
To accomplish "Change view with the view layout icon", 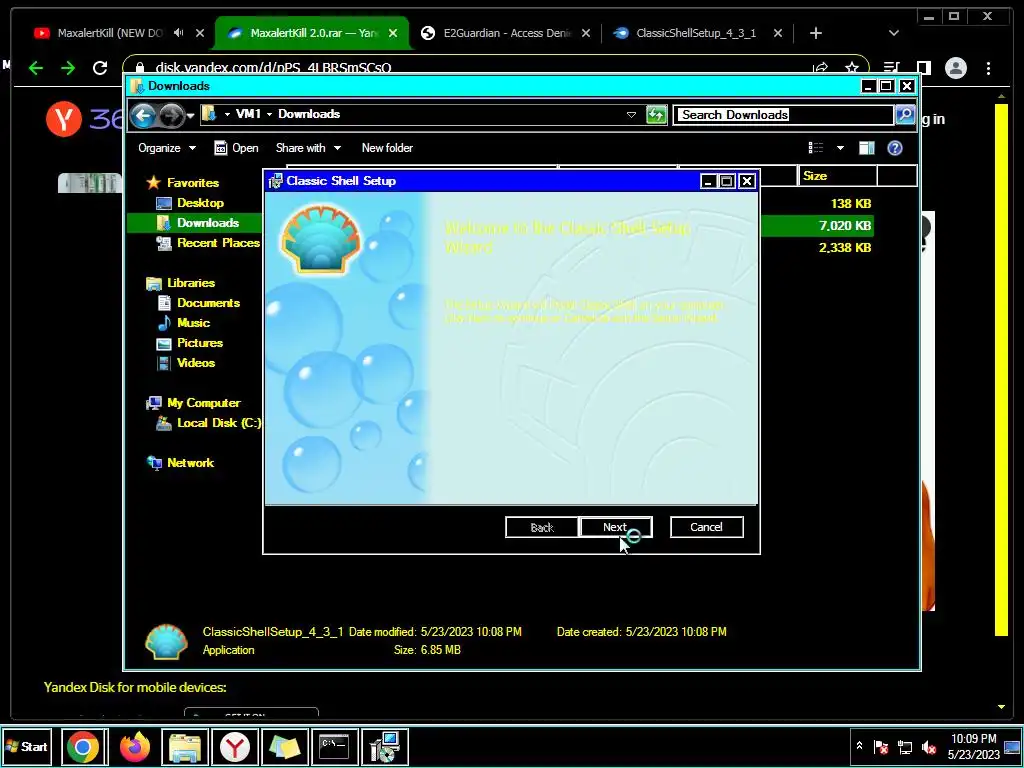I will [x=816, y=148].
